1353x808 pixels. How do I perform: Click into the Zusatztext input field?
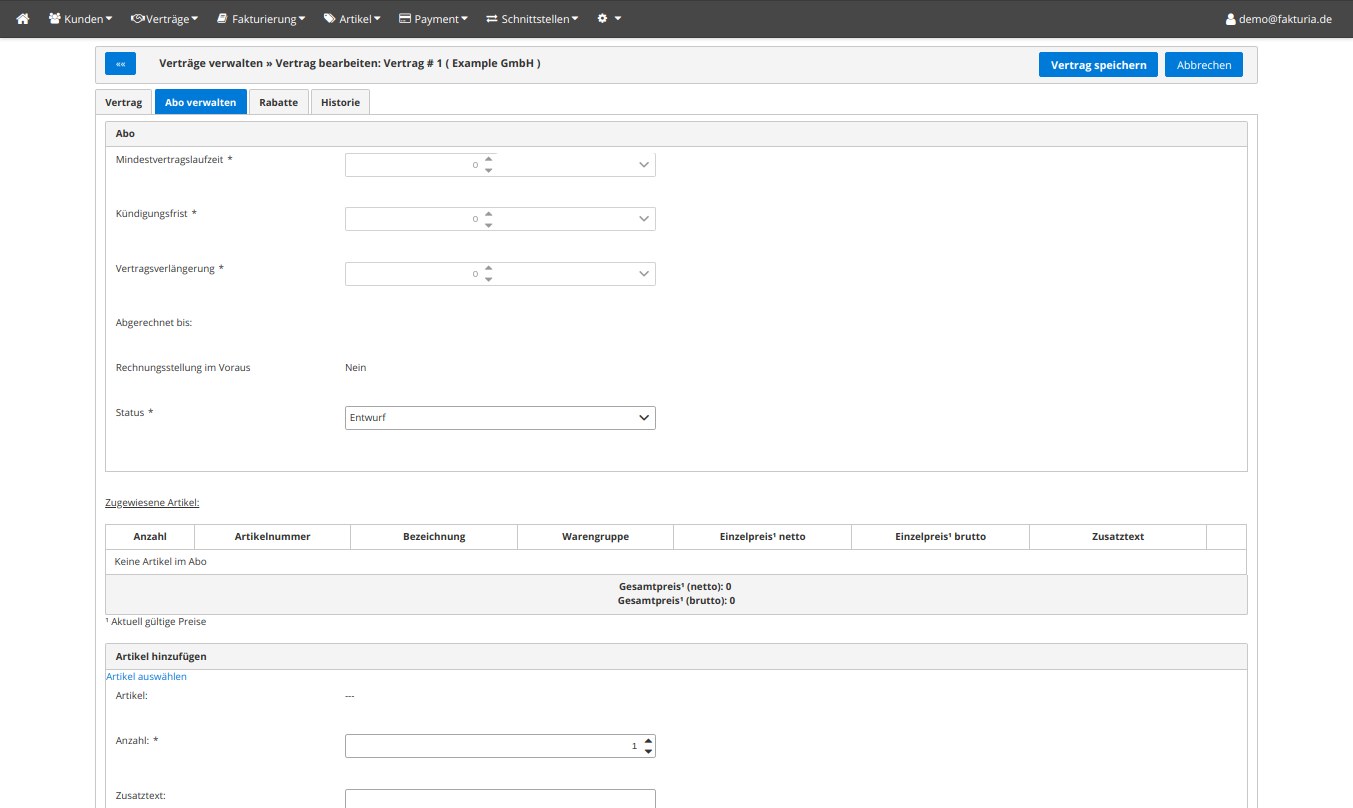click(x=500, y=798)
